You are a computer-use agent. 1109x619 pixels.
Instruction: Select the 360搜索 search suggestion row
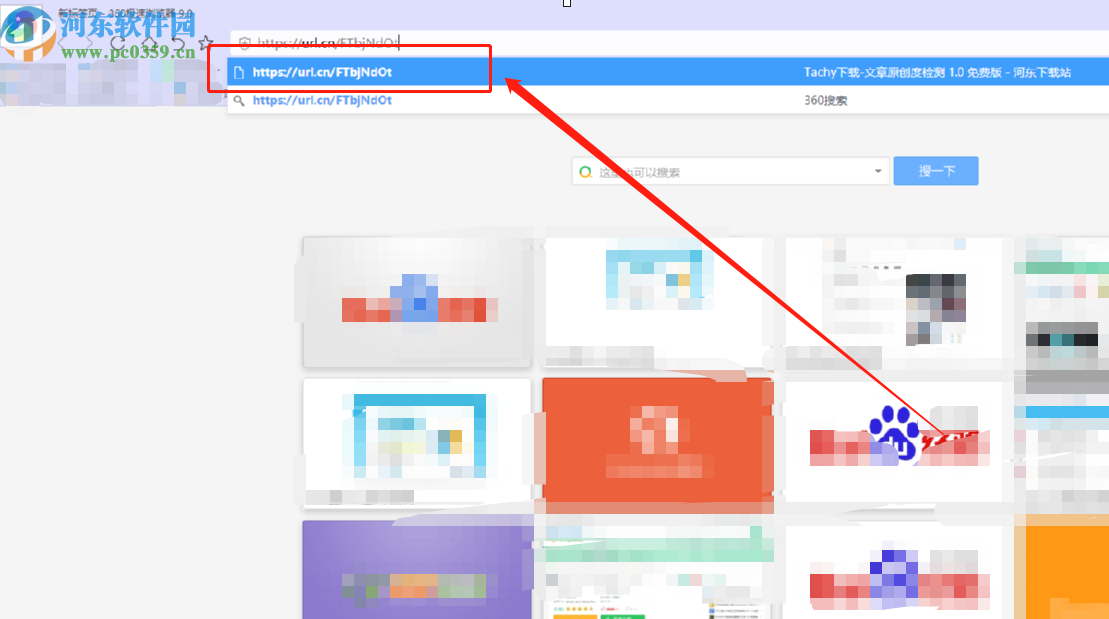(668, 100)
